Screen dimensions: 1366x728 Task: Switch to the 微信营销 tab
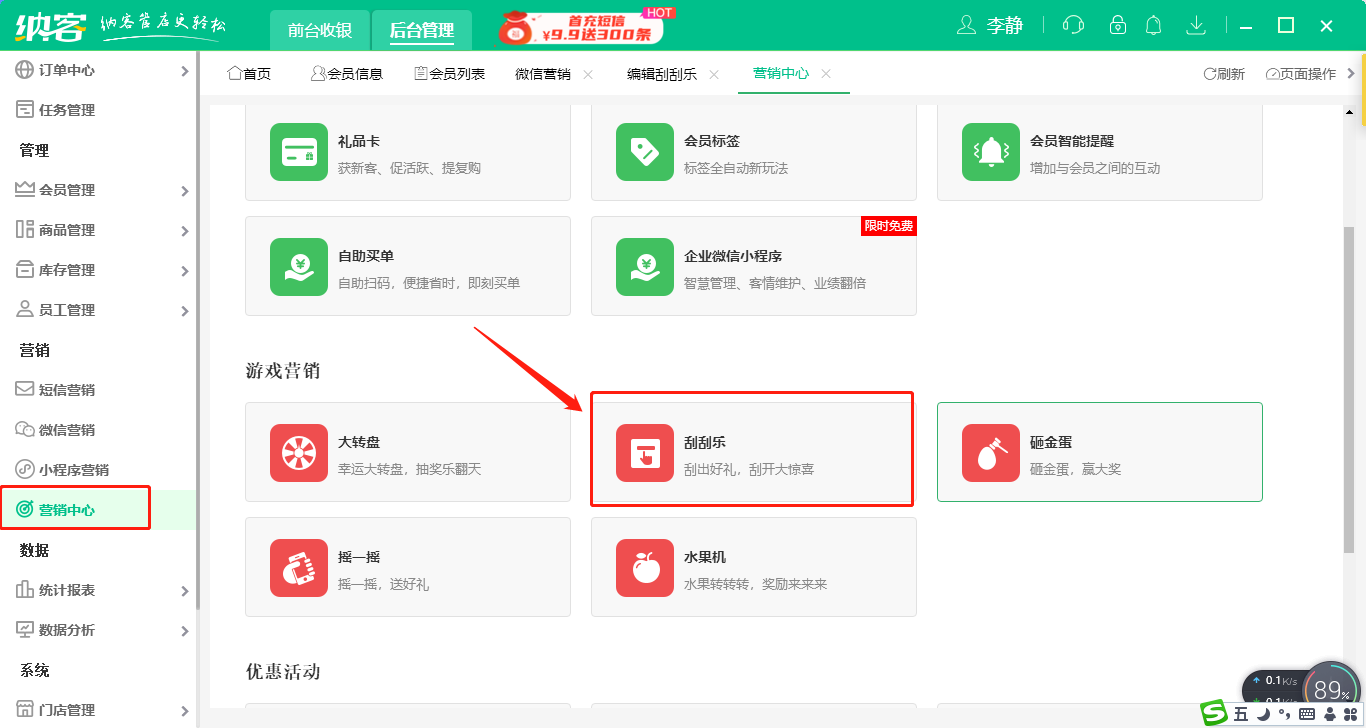click(x=543, y=74)
